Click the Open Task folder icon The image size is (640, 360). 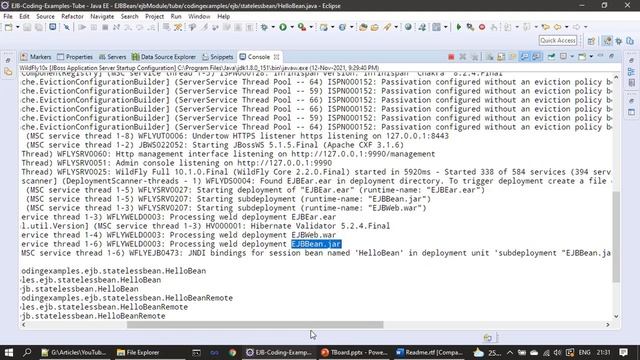click(375, 27)
